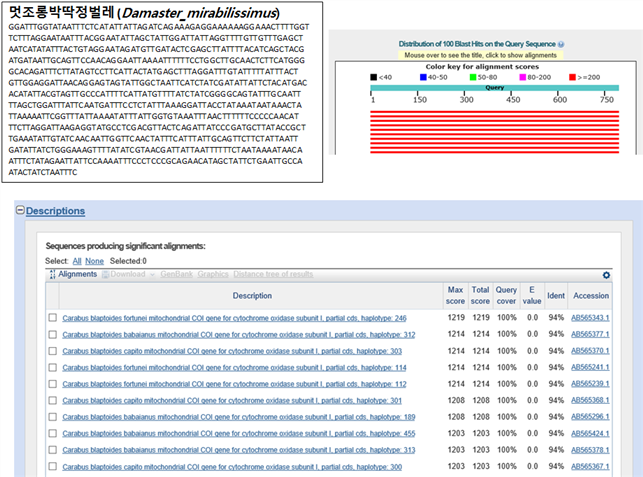Open accession AB565343.1
643x477 pixels.
coord(590,318)
